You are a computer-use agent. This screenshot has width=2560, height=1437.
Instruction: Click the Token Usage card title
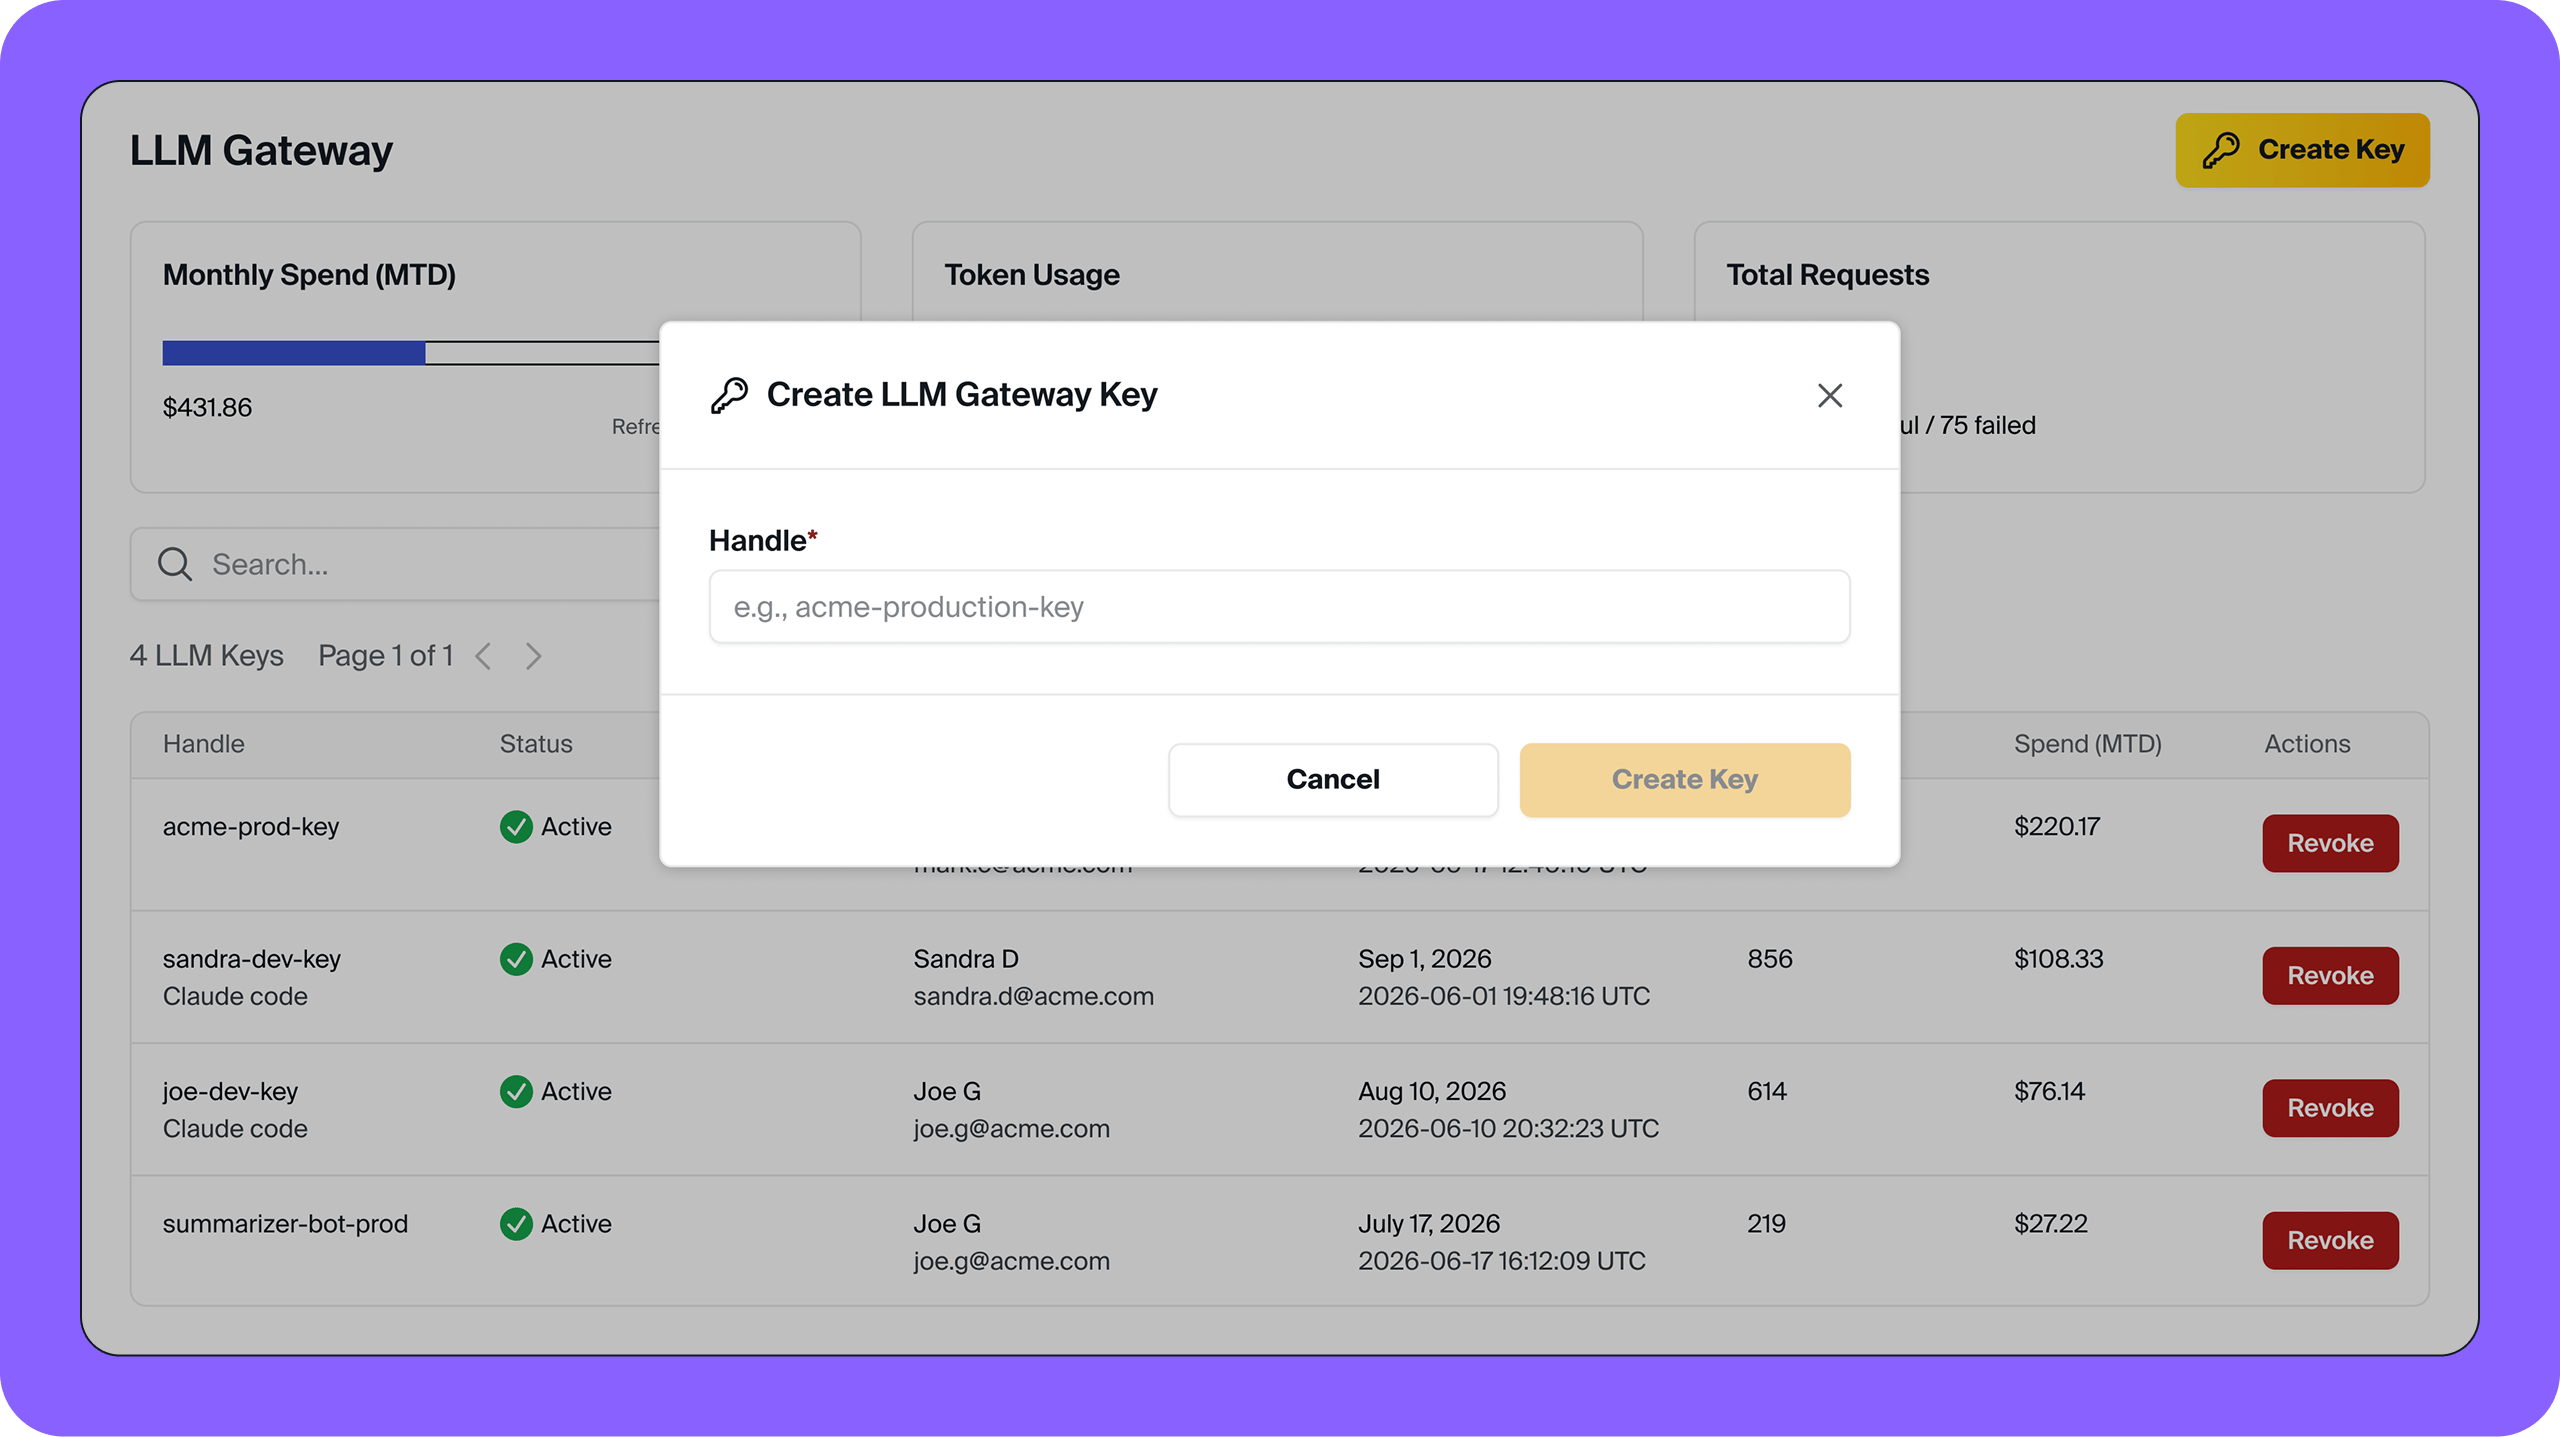pyautogui.click(x=1032, y=275)
